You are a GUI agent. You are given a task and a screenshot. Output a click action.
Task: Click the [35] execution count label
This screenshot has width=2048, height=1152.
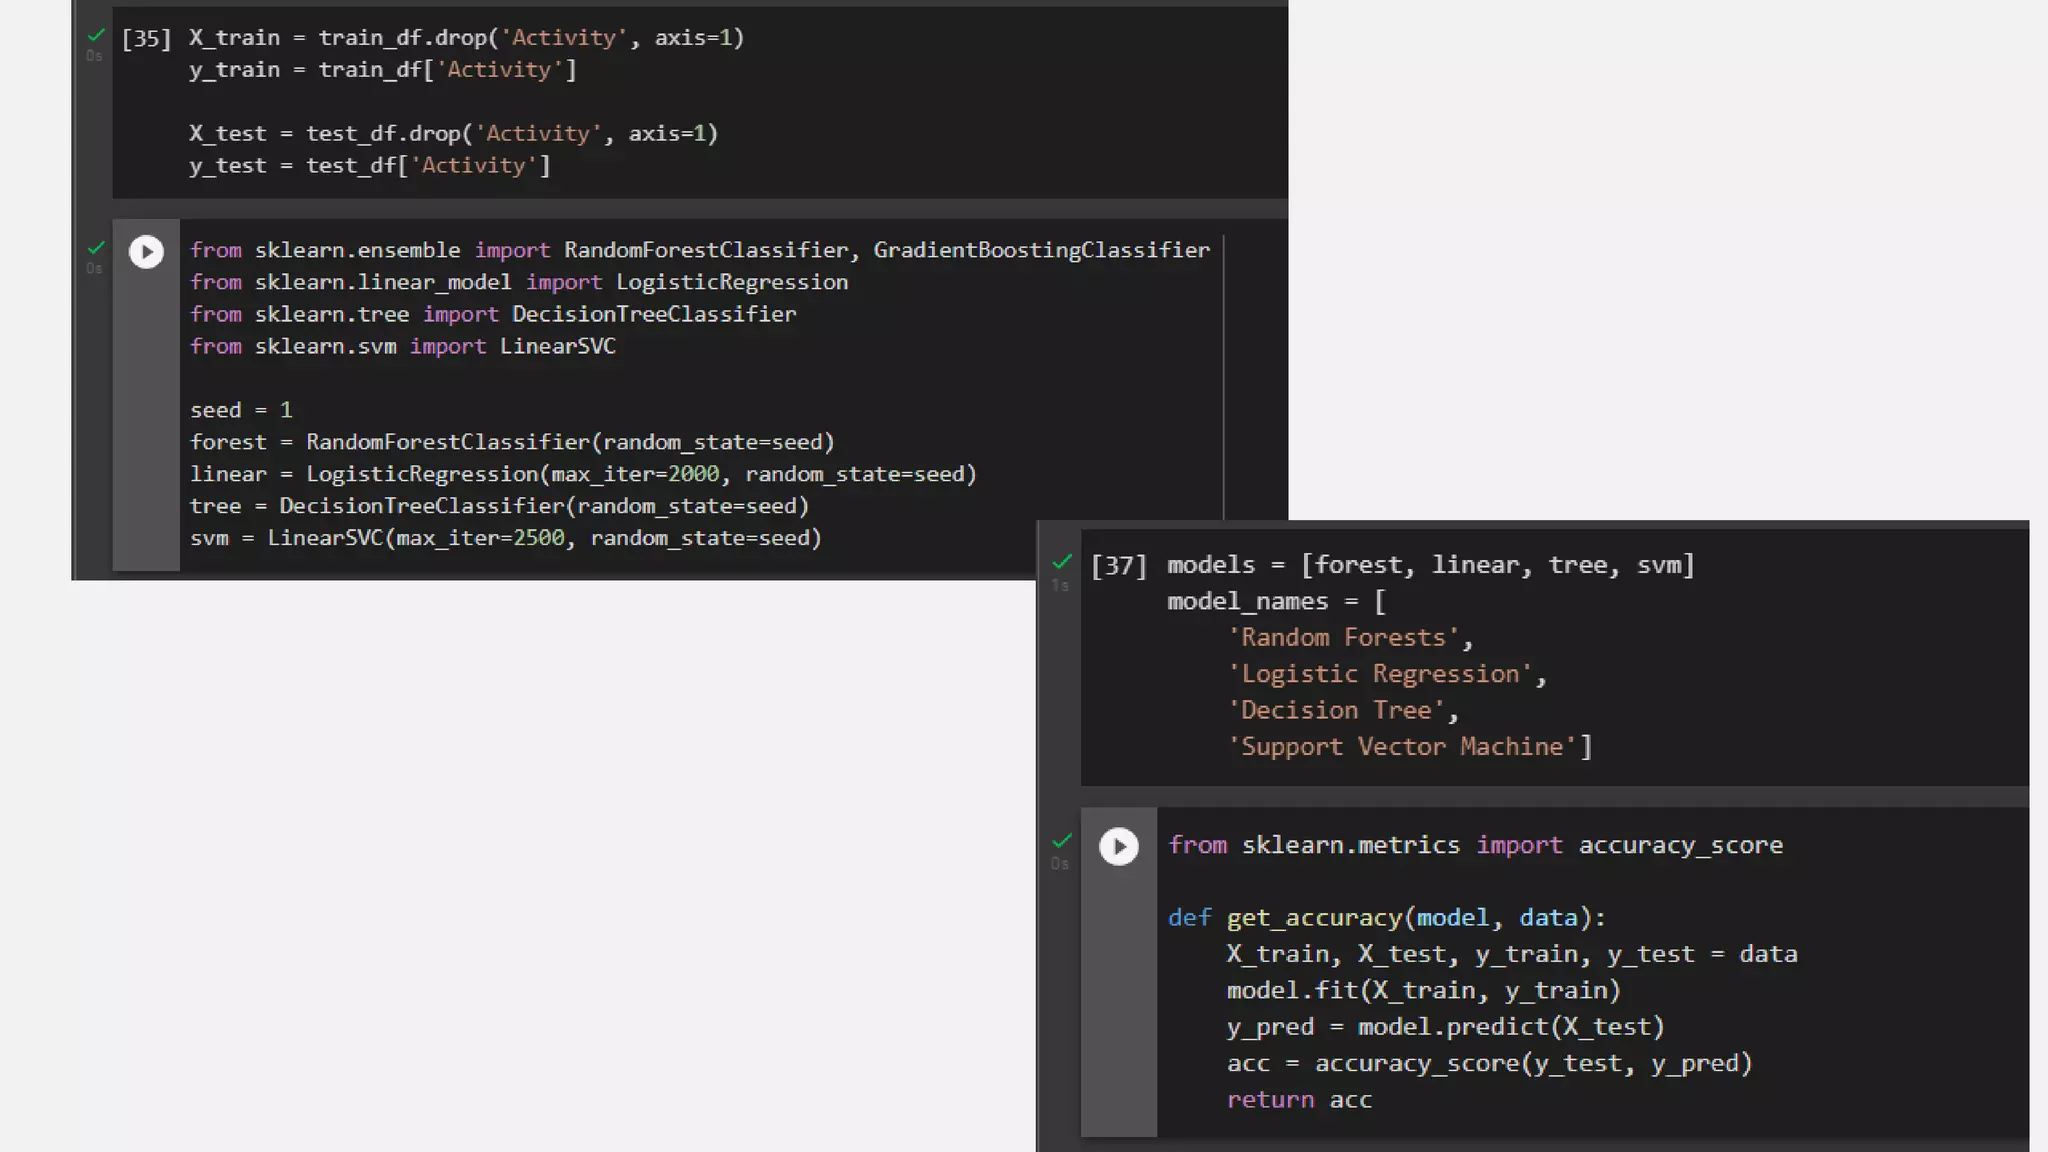pos(146,38)
